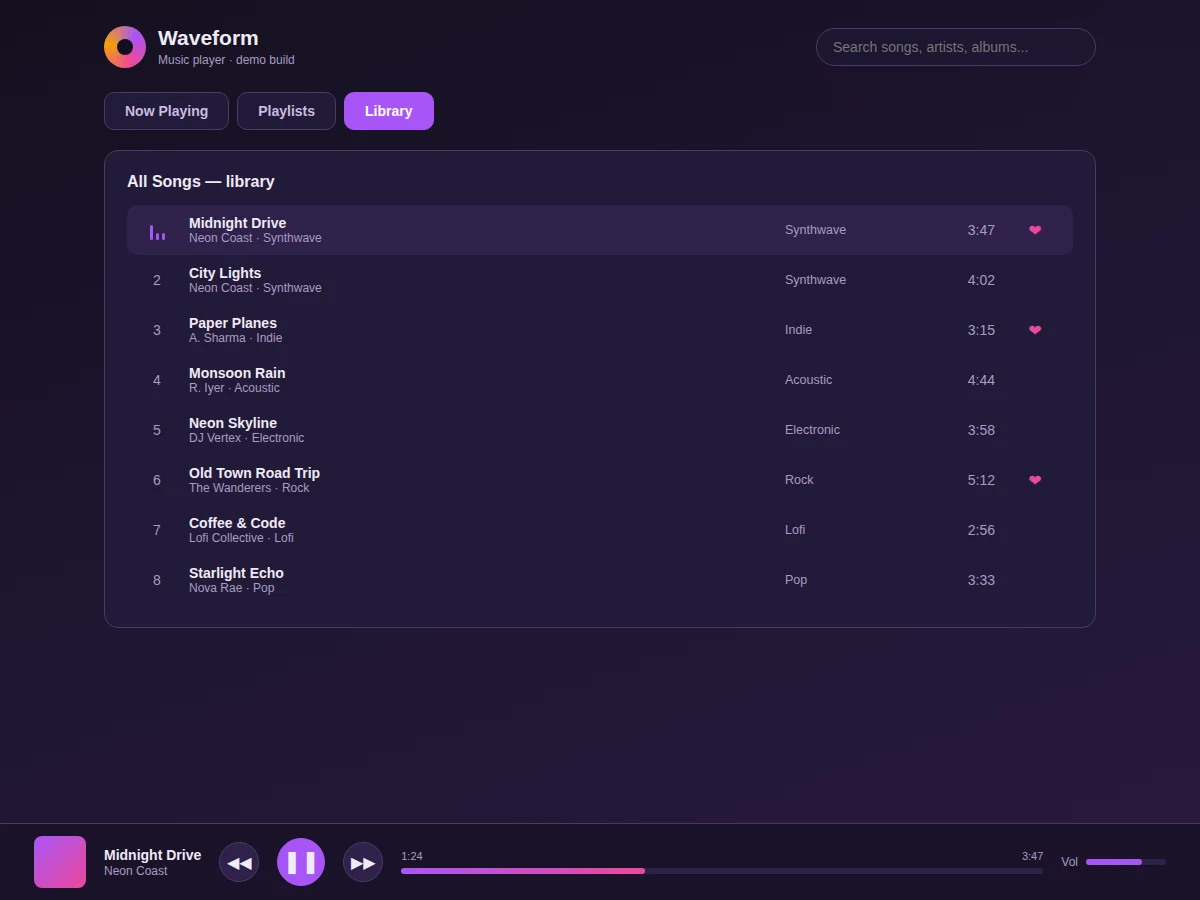This screenshot has height=900, width=1200.
Task: Pause playback with the center button
Action: 301,862
